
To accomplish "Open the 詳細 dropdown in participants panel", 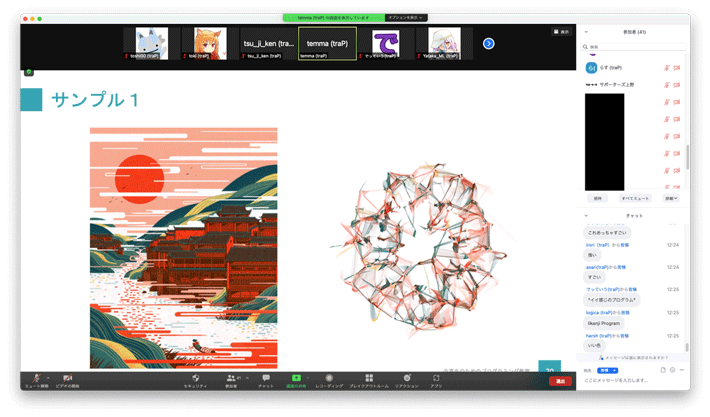I will 670,198.
